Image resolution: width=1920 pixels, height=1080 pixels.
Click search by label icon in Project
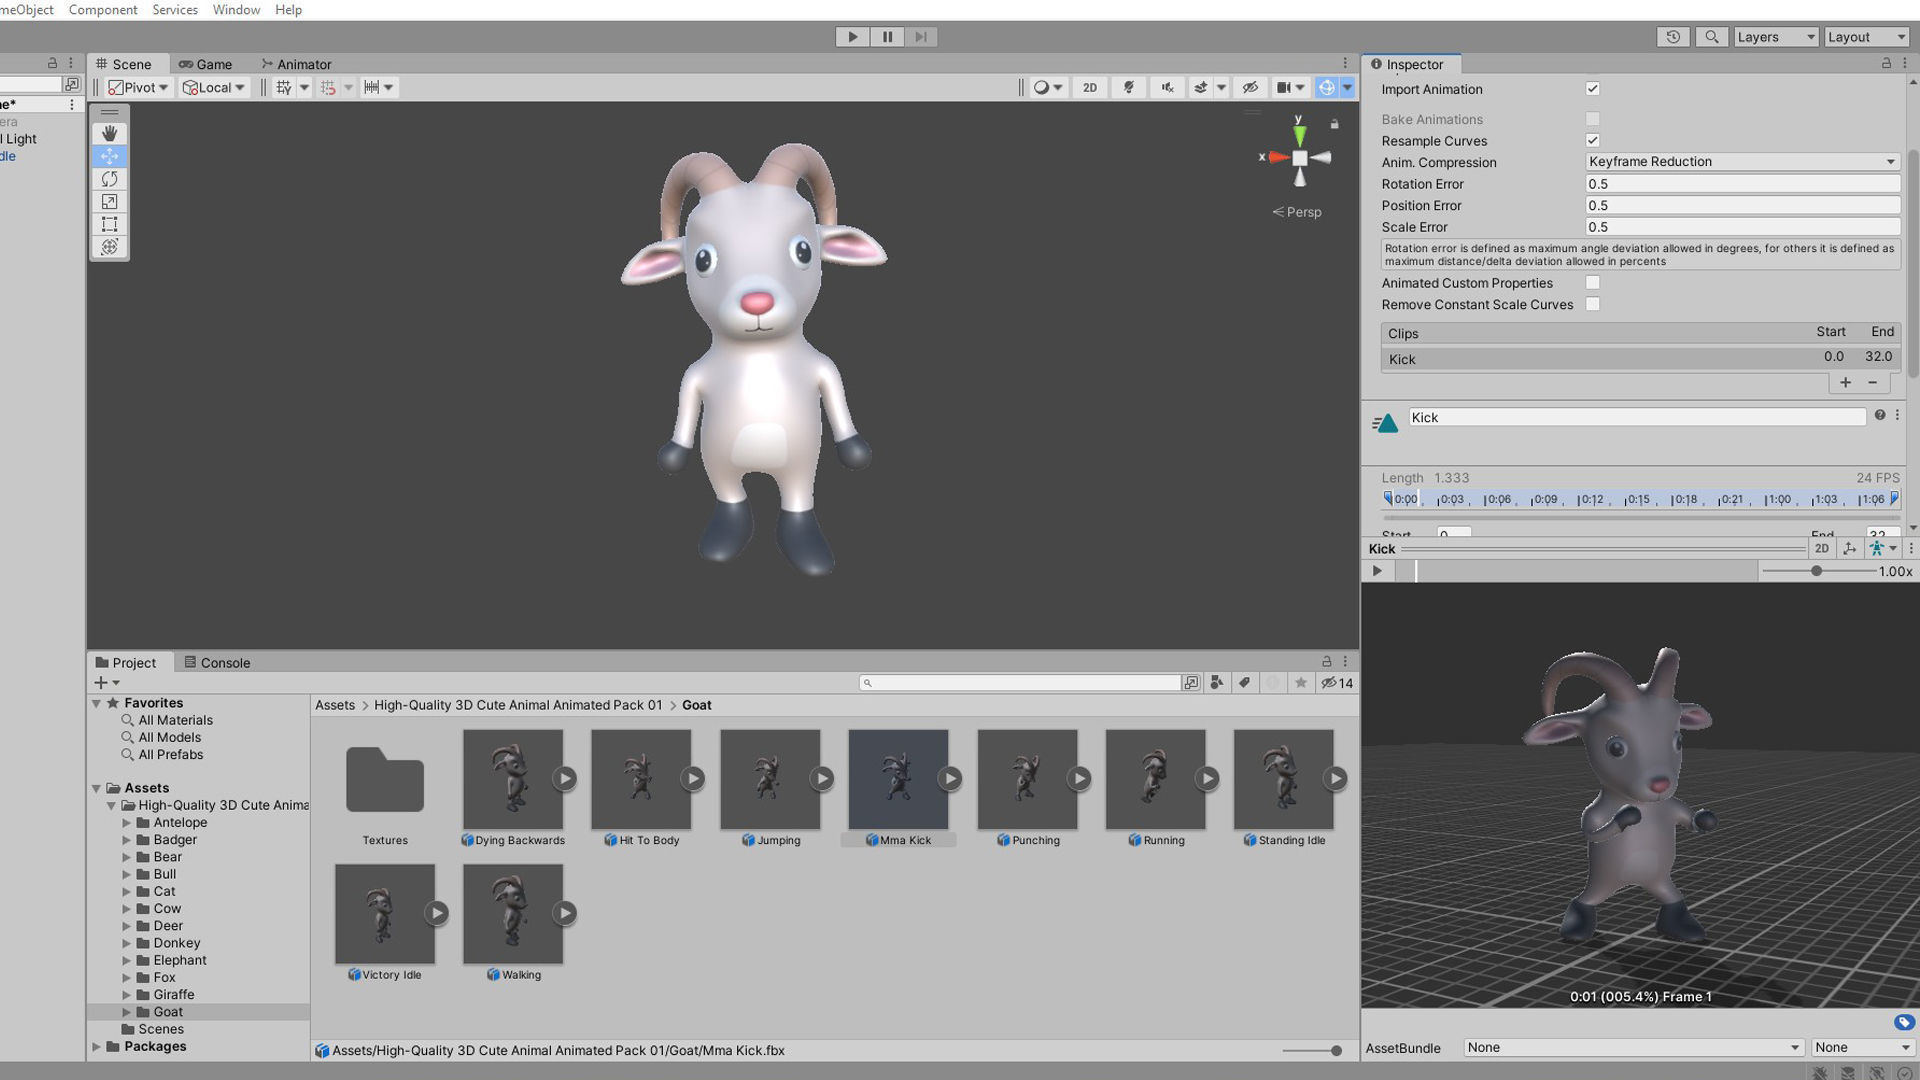(1244, 683)
